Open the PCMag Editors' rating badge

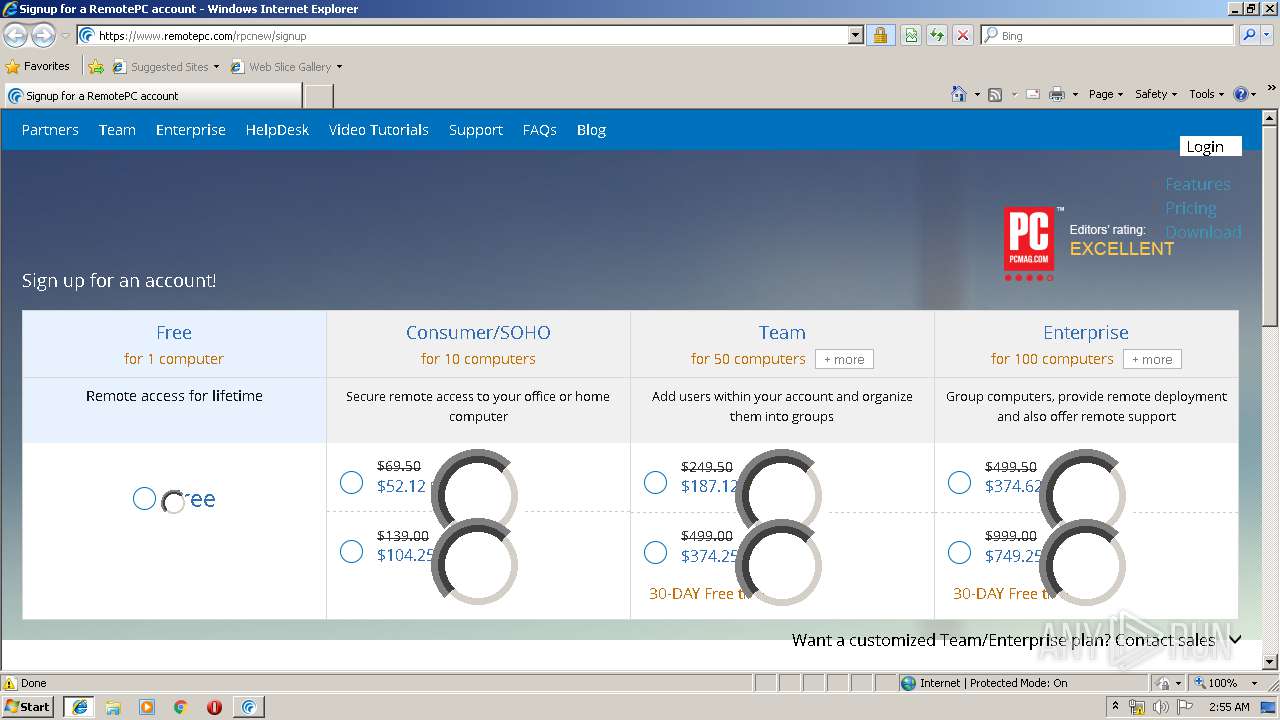(1089, 243)
